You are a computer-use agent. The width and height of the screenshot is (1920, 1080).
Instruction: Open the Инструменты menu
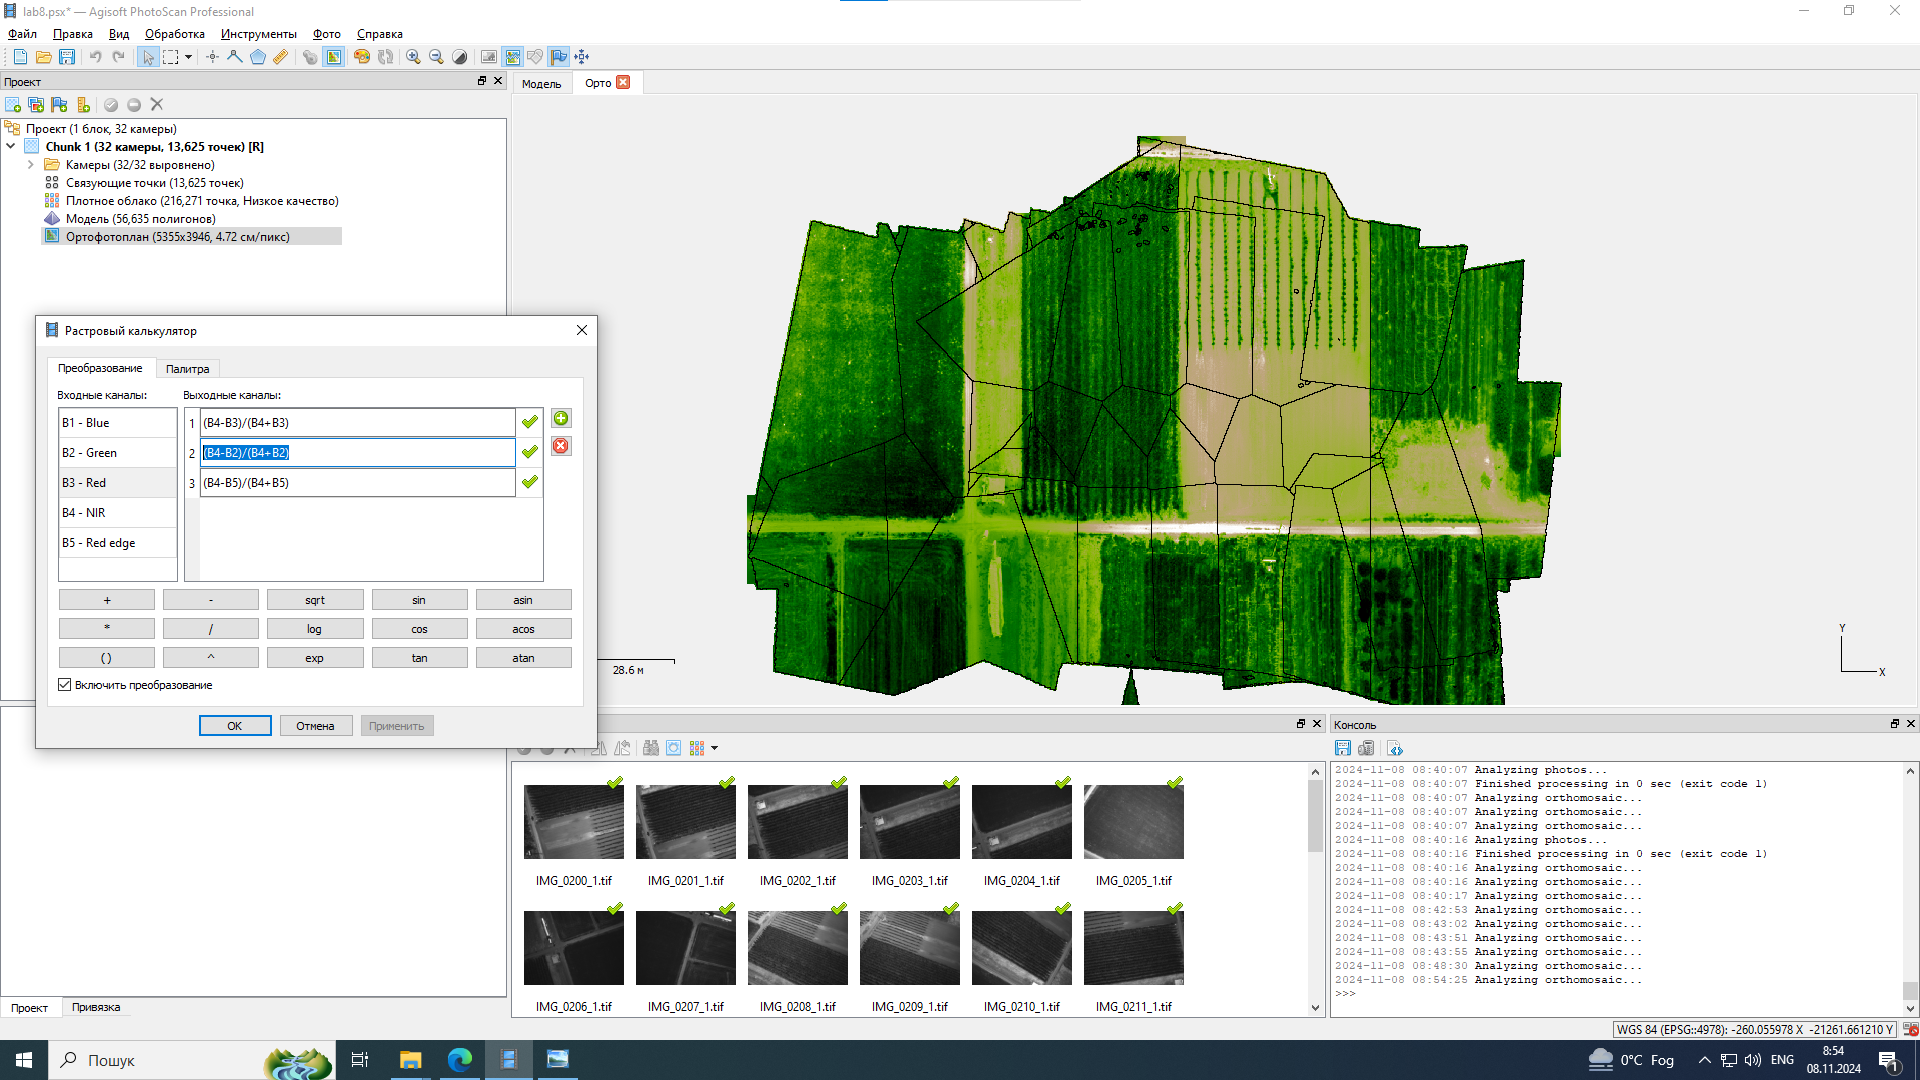[258, 34]
